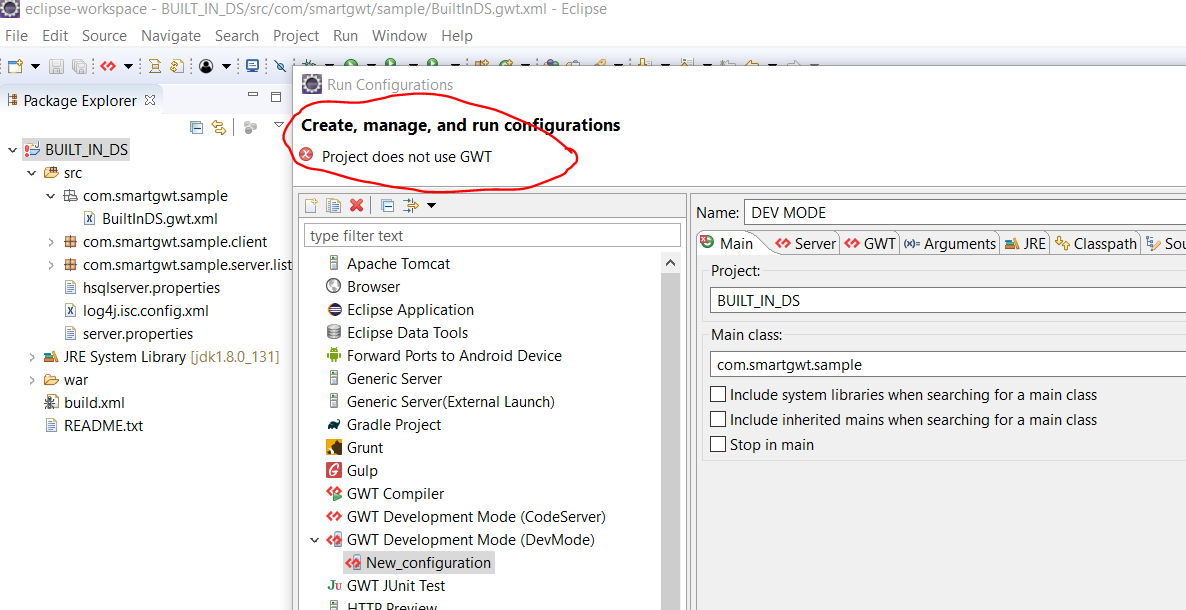Delete selected launch configuration red X

click(x=356, y=205)
